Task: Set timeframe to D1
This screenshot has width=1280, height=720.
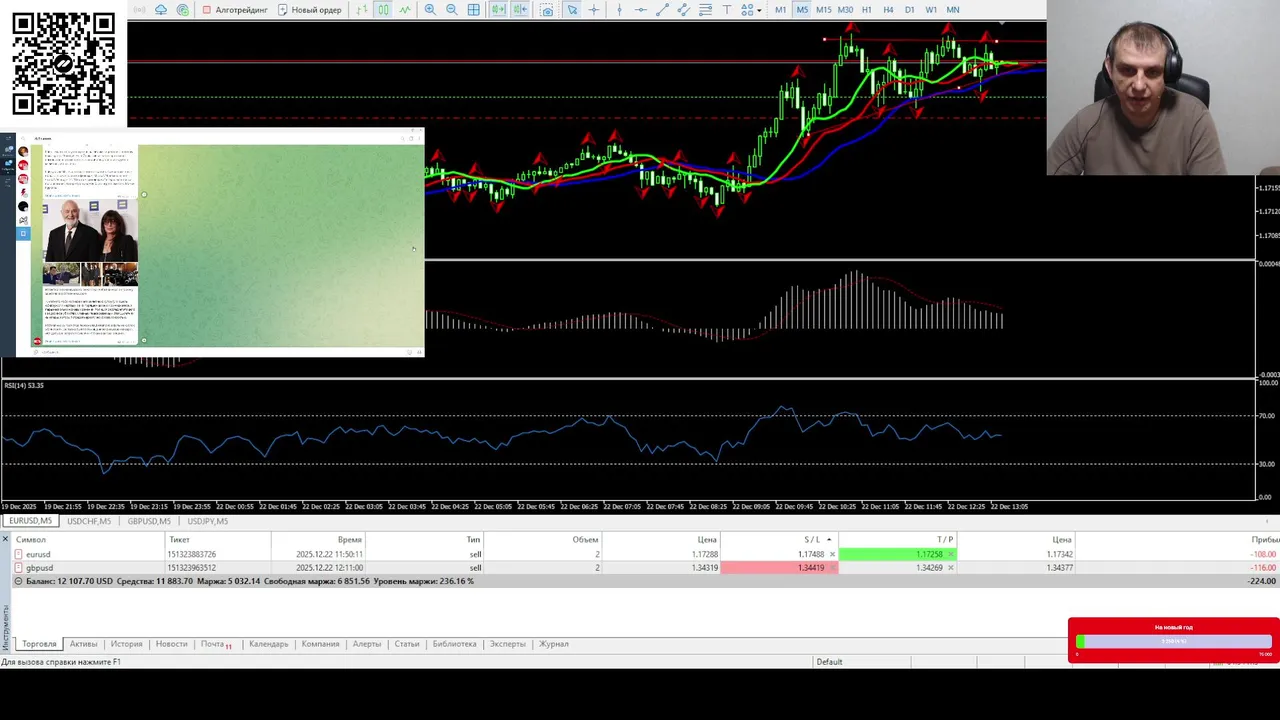Action: click(x=909, y=9)
